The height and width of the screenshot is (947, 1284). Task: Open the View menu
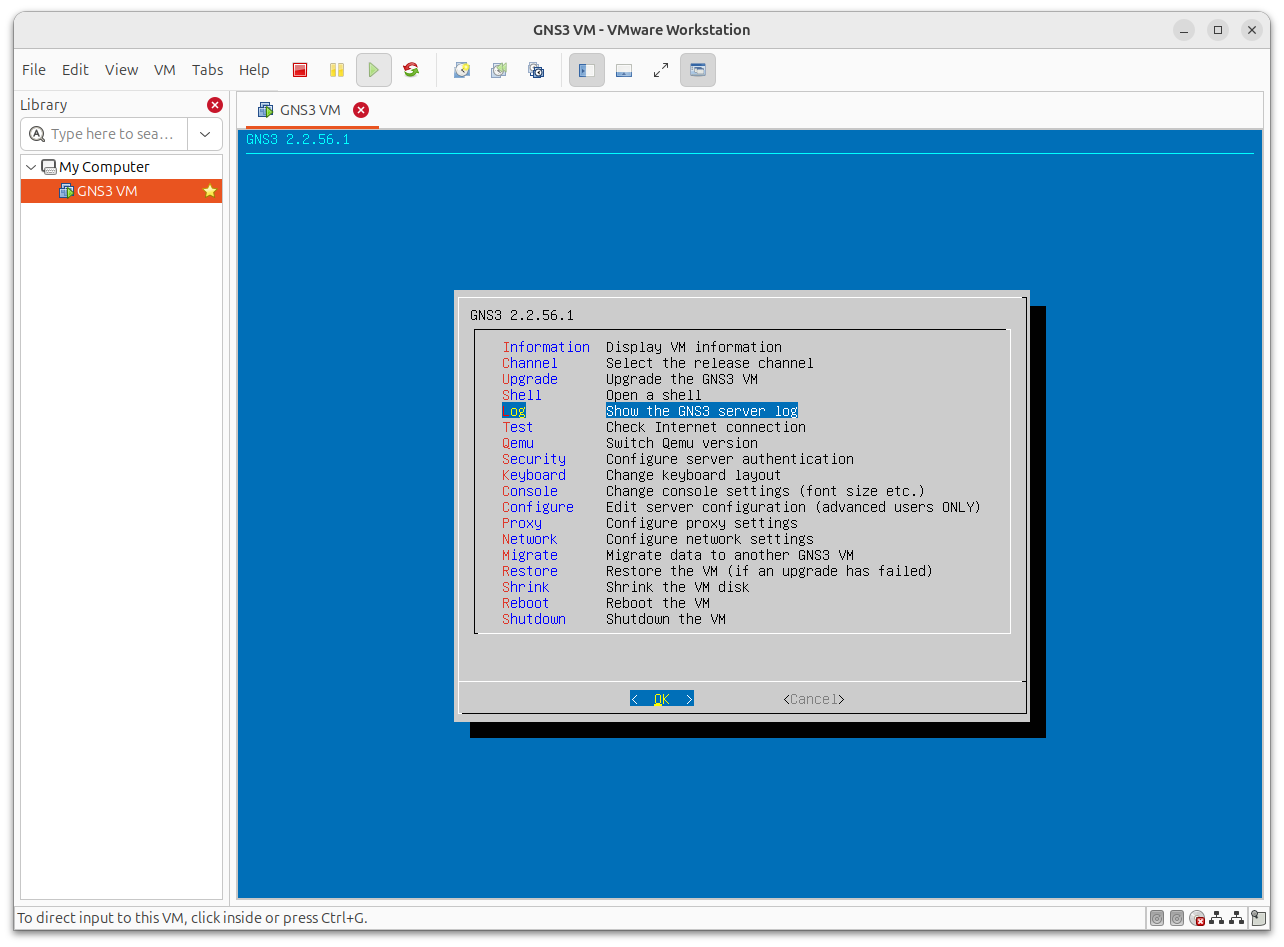pos(121,70)
